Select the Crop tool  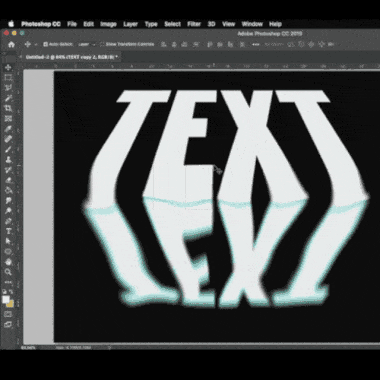[9, 109]
